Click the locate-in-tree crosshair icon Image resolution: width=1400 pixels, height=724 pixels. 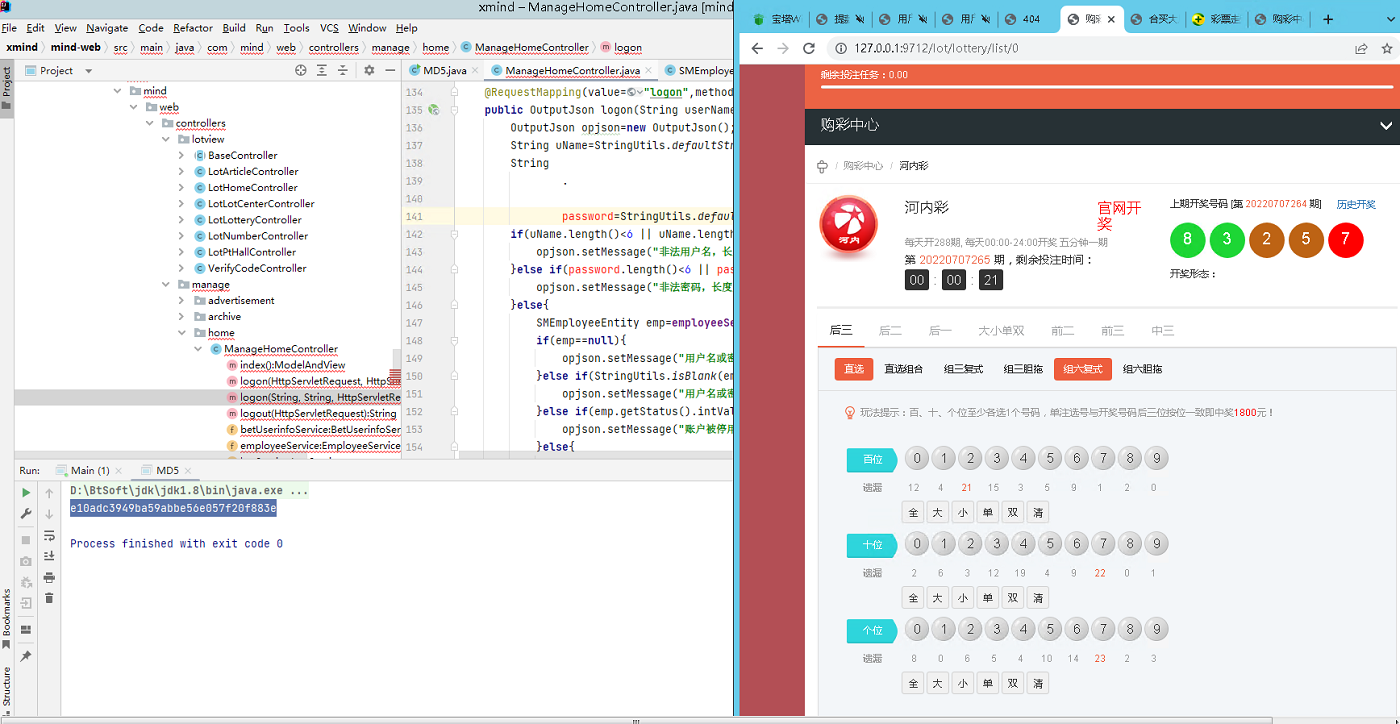tap(301, 70)
